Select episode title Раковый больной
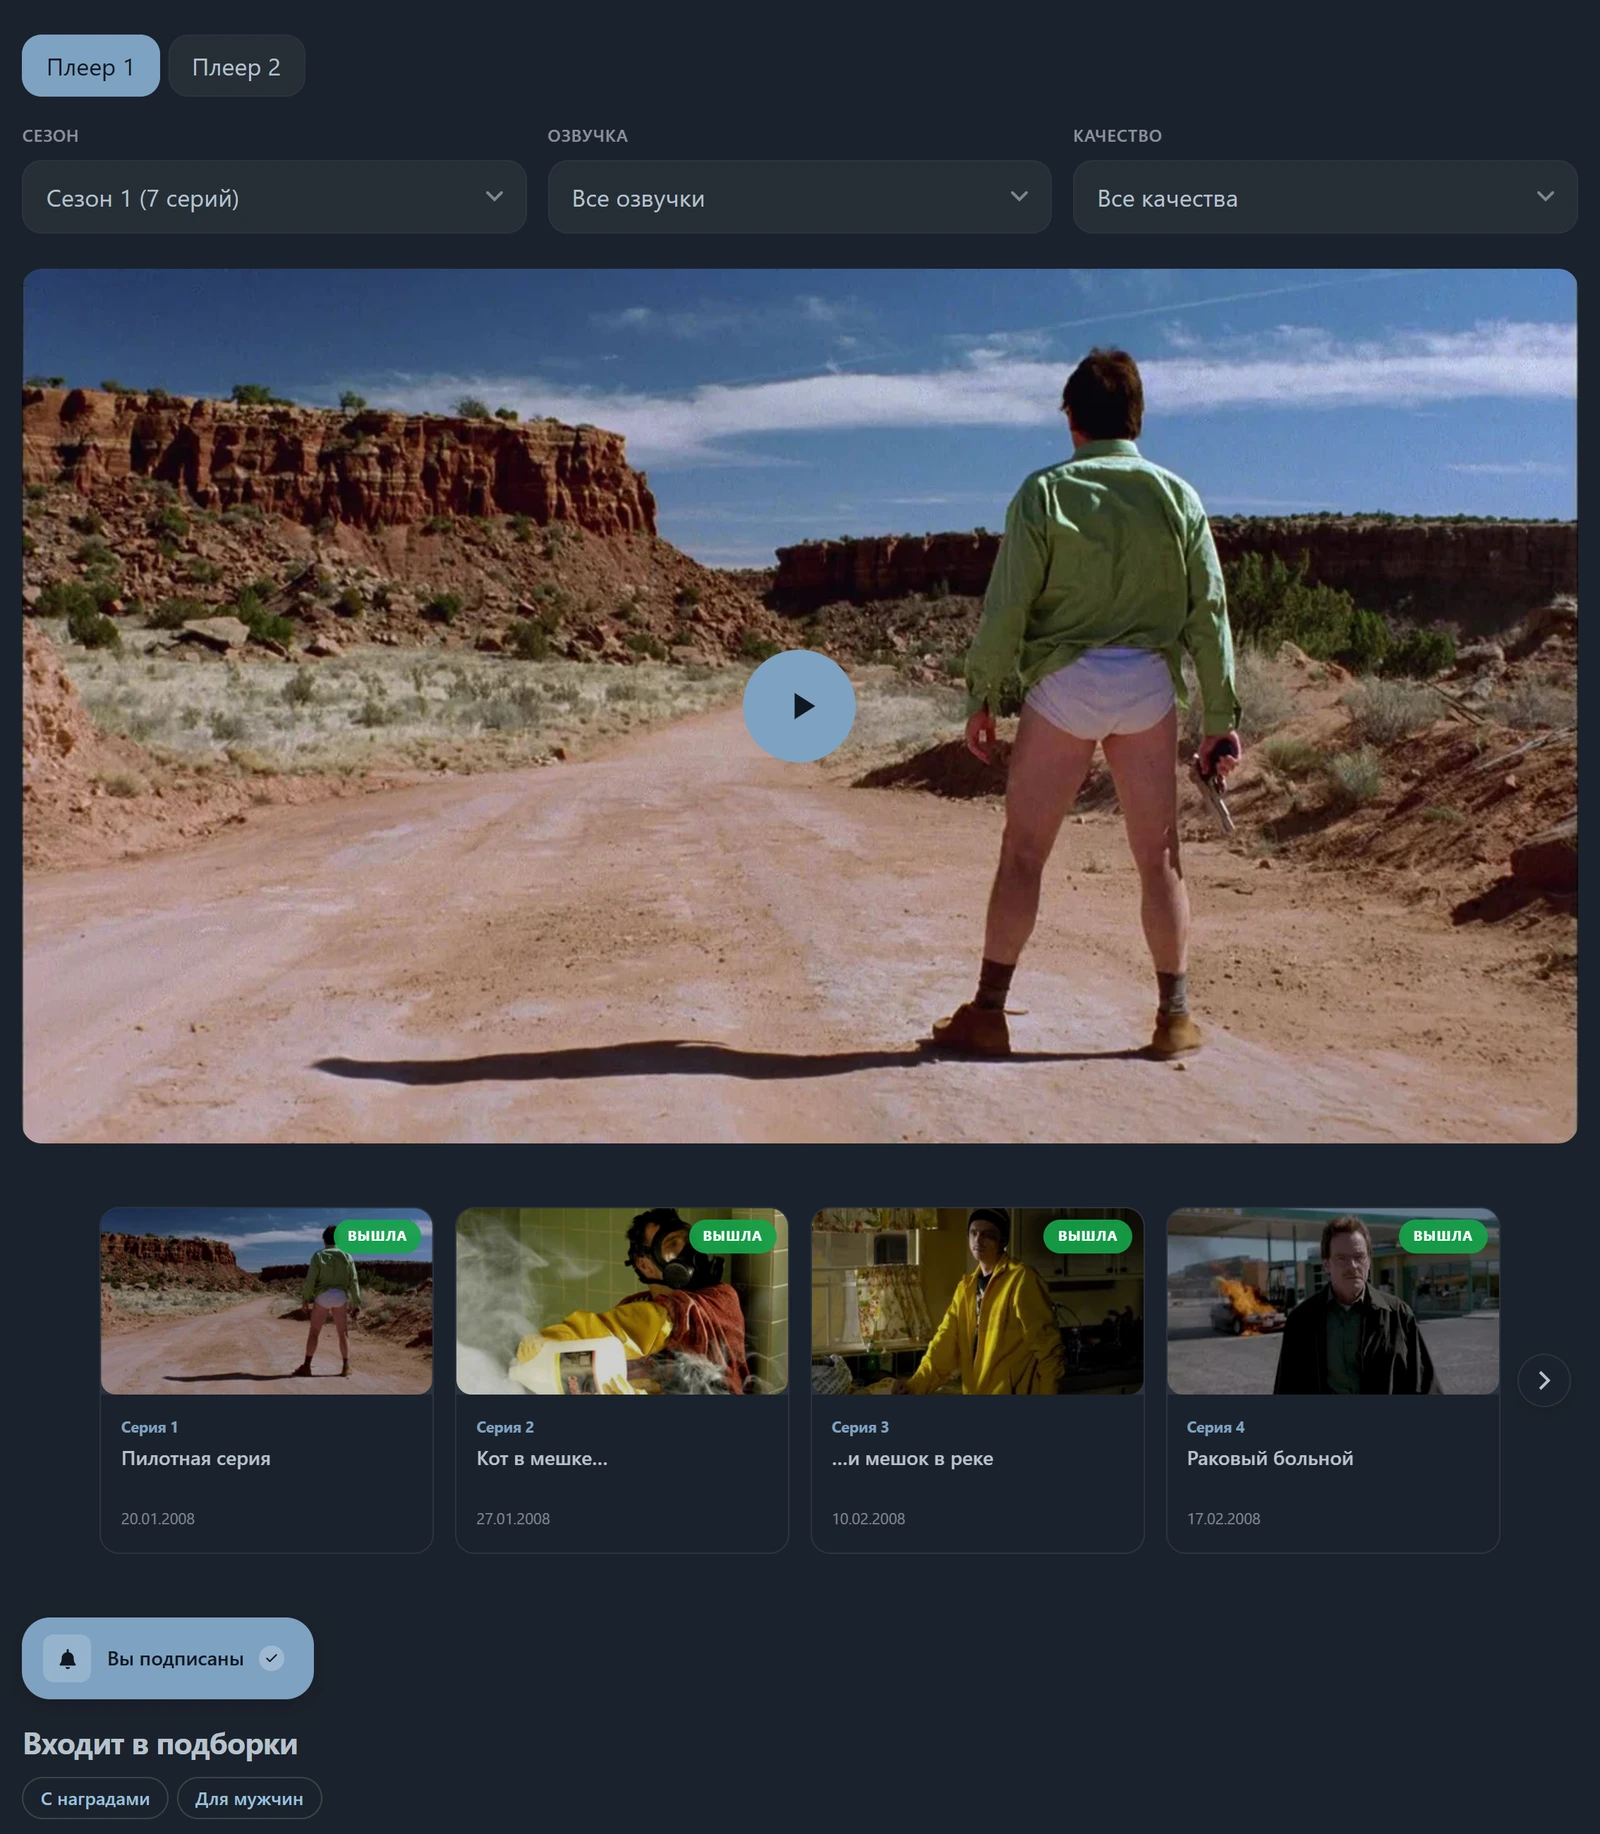The height and width of the screenshot is (1834, 1600). pyautogui.click(x=1270, y=1458)
